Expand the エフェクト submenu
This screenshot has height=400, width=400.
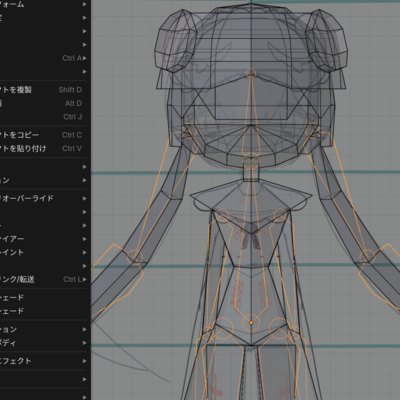pos(43,361)
